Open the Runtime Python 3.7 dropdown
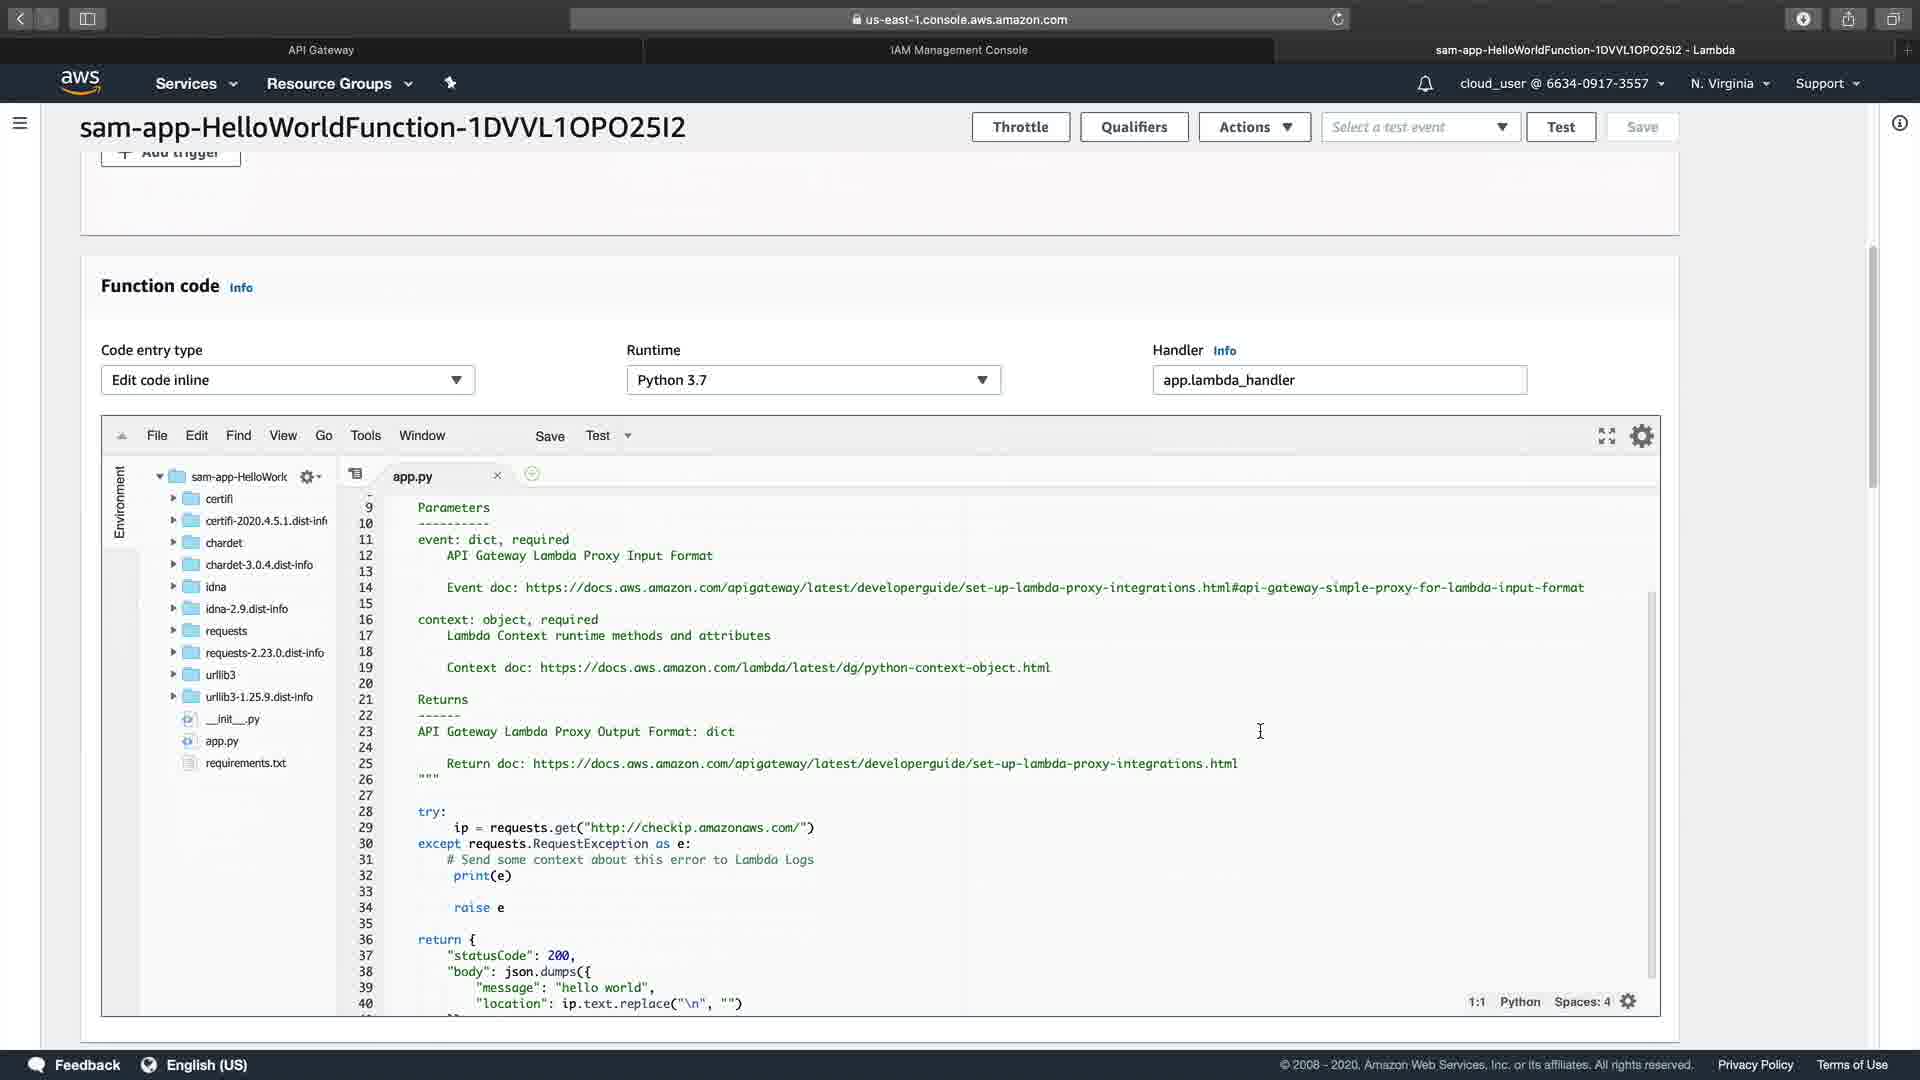 point(813,380)
